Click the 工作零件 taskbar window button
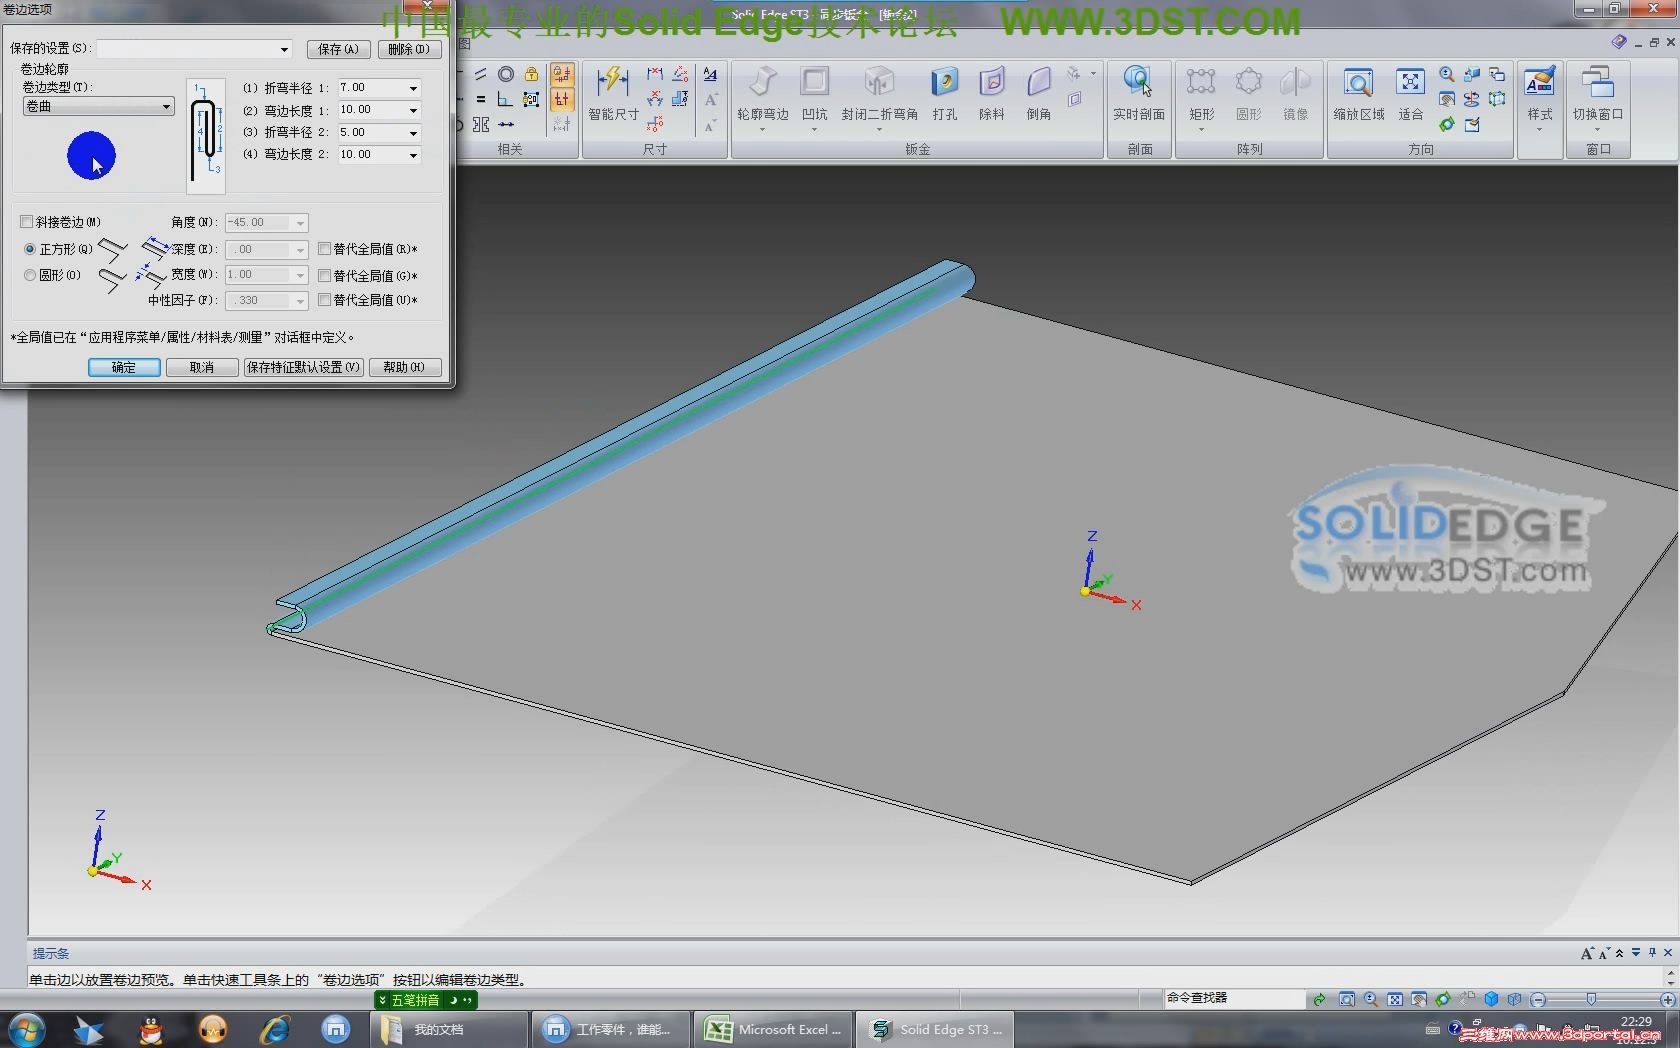Screen dimensions: 1680x1048 coord(611,1029)
